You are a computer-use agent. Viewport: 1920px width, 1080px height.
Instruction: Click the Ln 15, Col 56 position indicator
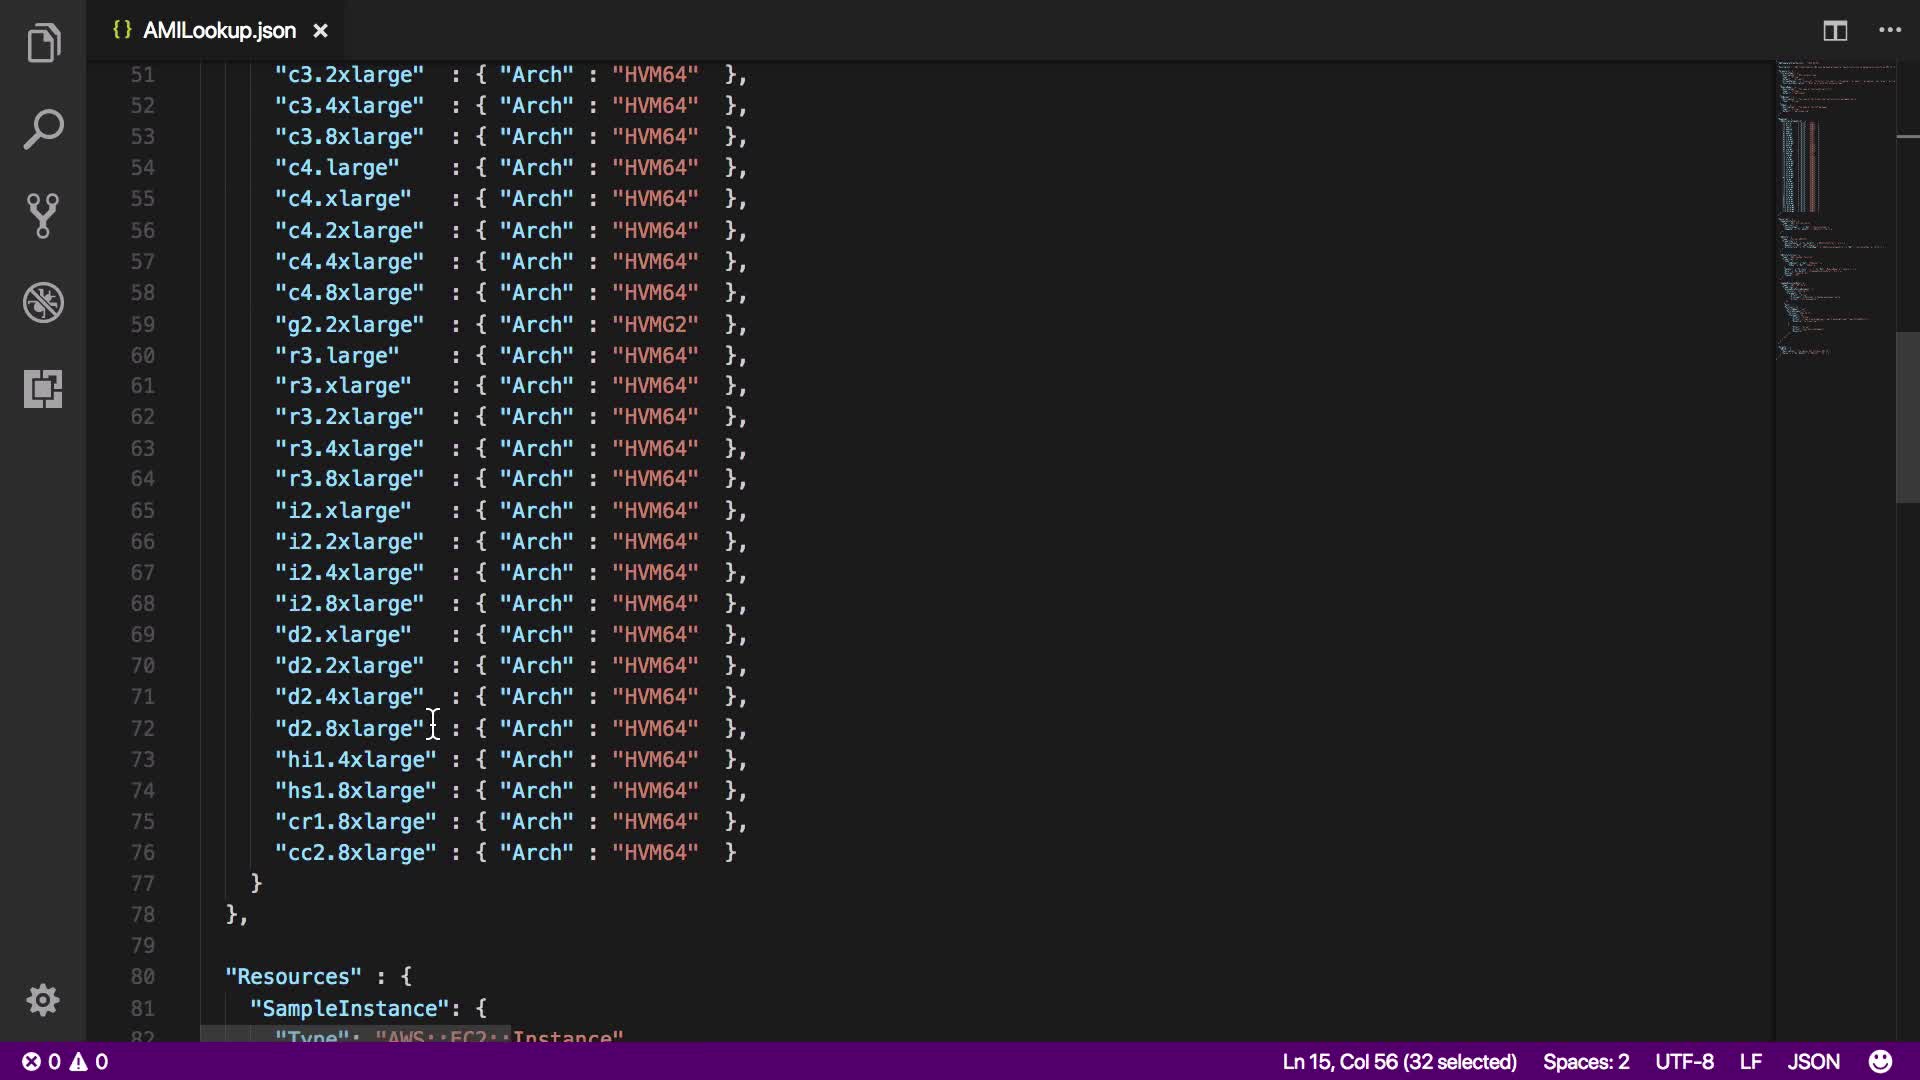click(x=1399, y=1062)
